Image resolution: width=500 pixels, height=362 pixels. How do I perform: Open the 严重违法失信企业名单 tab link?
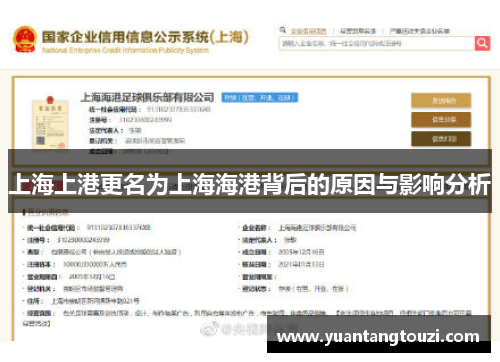(420, 31)
